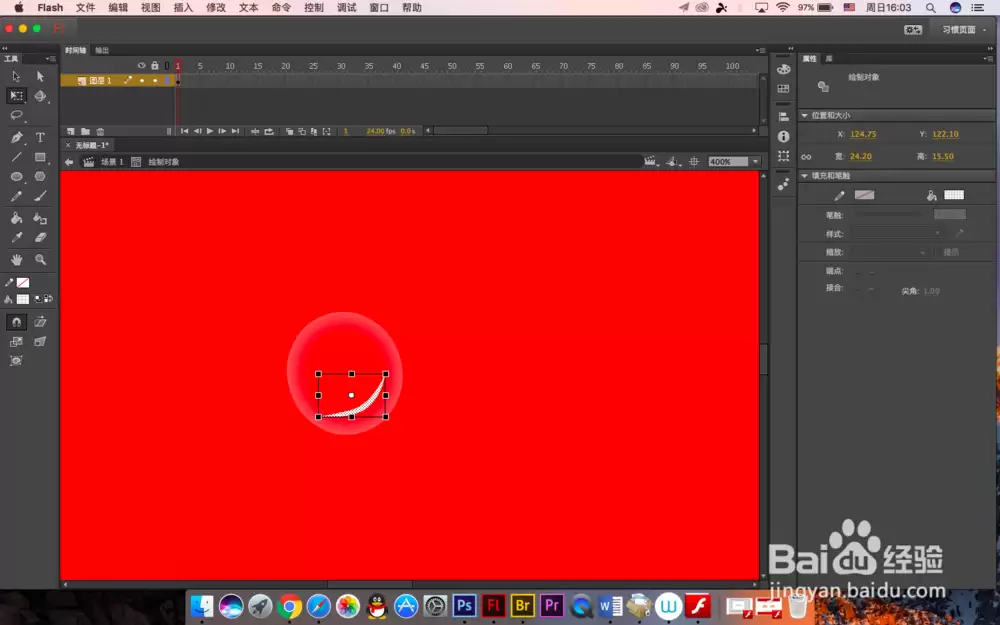Select the Text tool

click(x=40, y=137)
